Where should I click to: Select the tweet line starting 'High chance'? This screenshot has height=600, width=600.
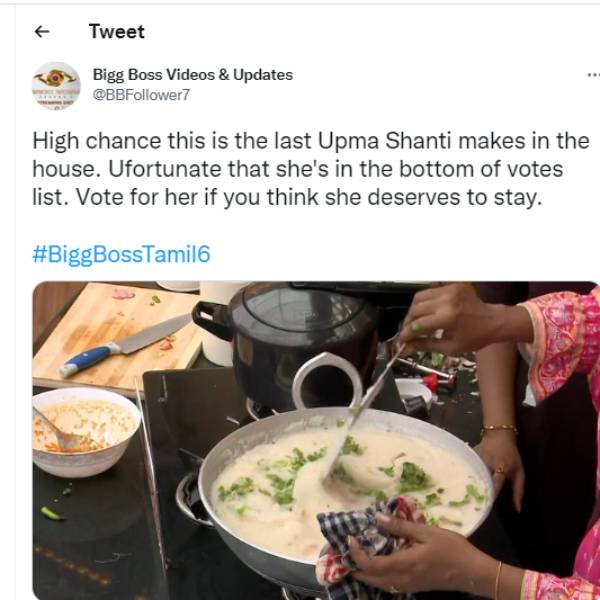[x=311, y=141]
